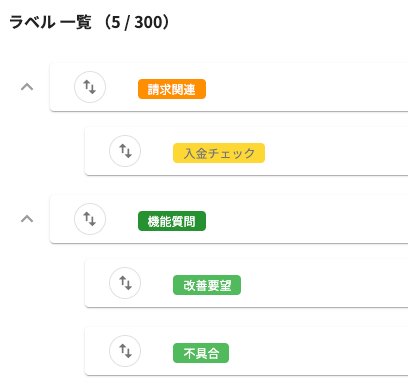Select the green 不具合 label tag
Viewport: 408px width, 383px height.
pos(201,353)
